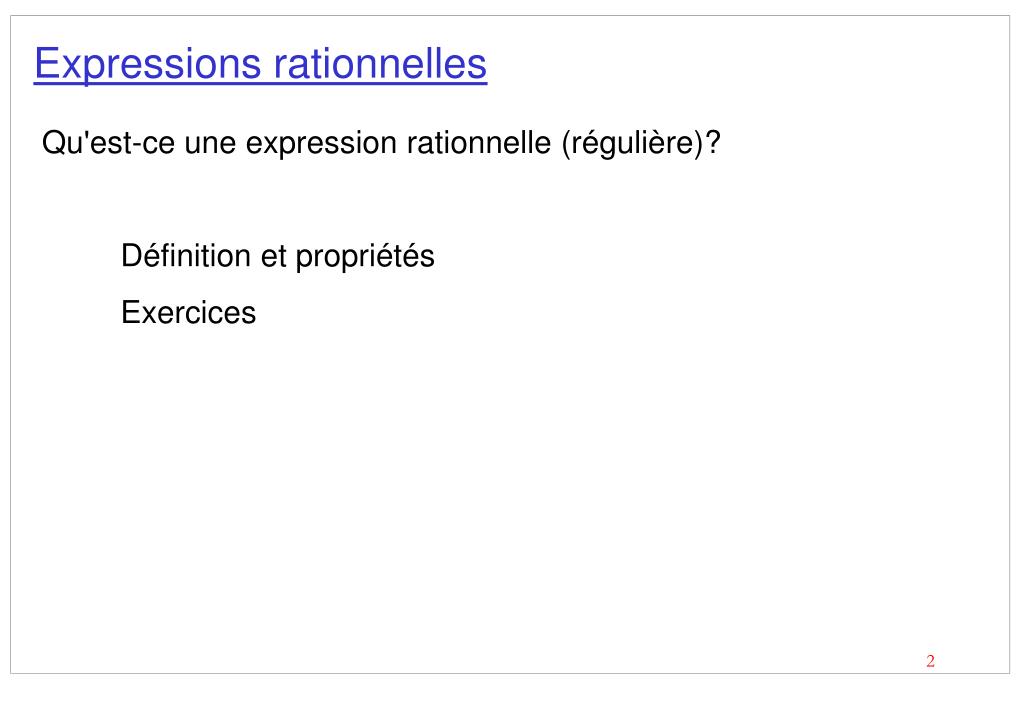The height and width of the screenshot is (708, 1023).
Task: Click the question mark ending the question
Action: [x=713, y=142]
